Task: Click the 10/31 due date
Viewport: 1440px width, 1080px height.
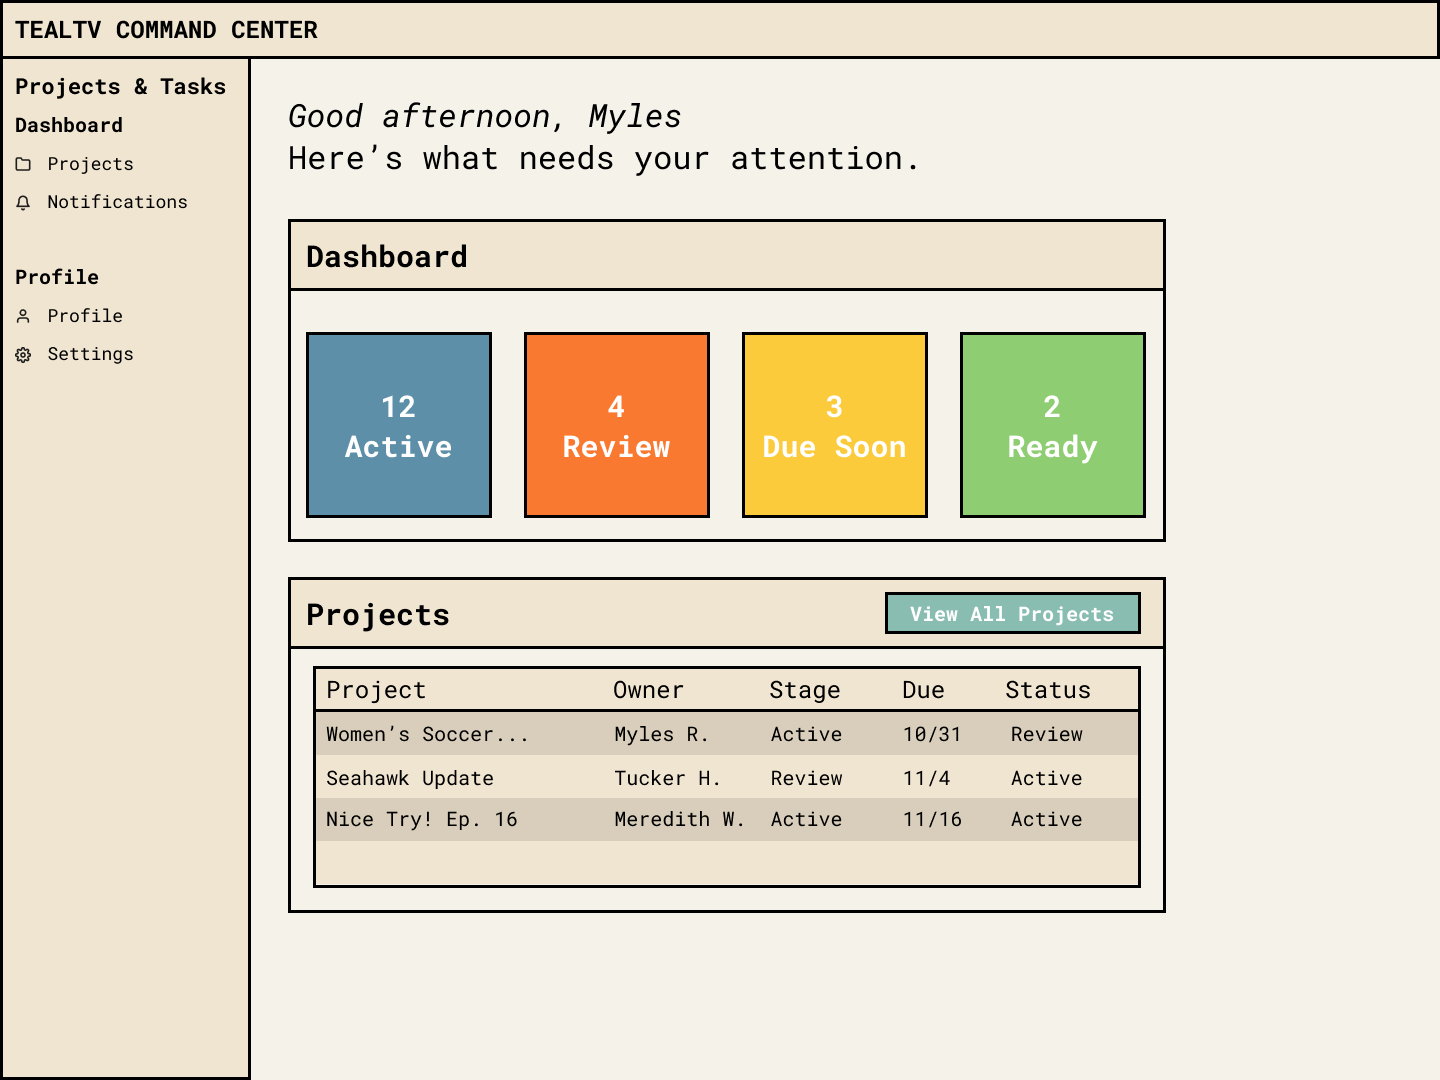Action: click(x=932, y=734)
